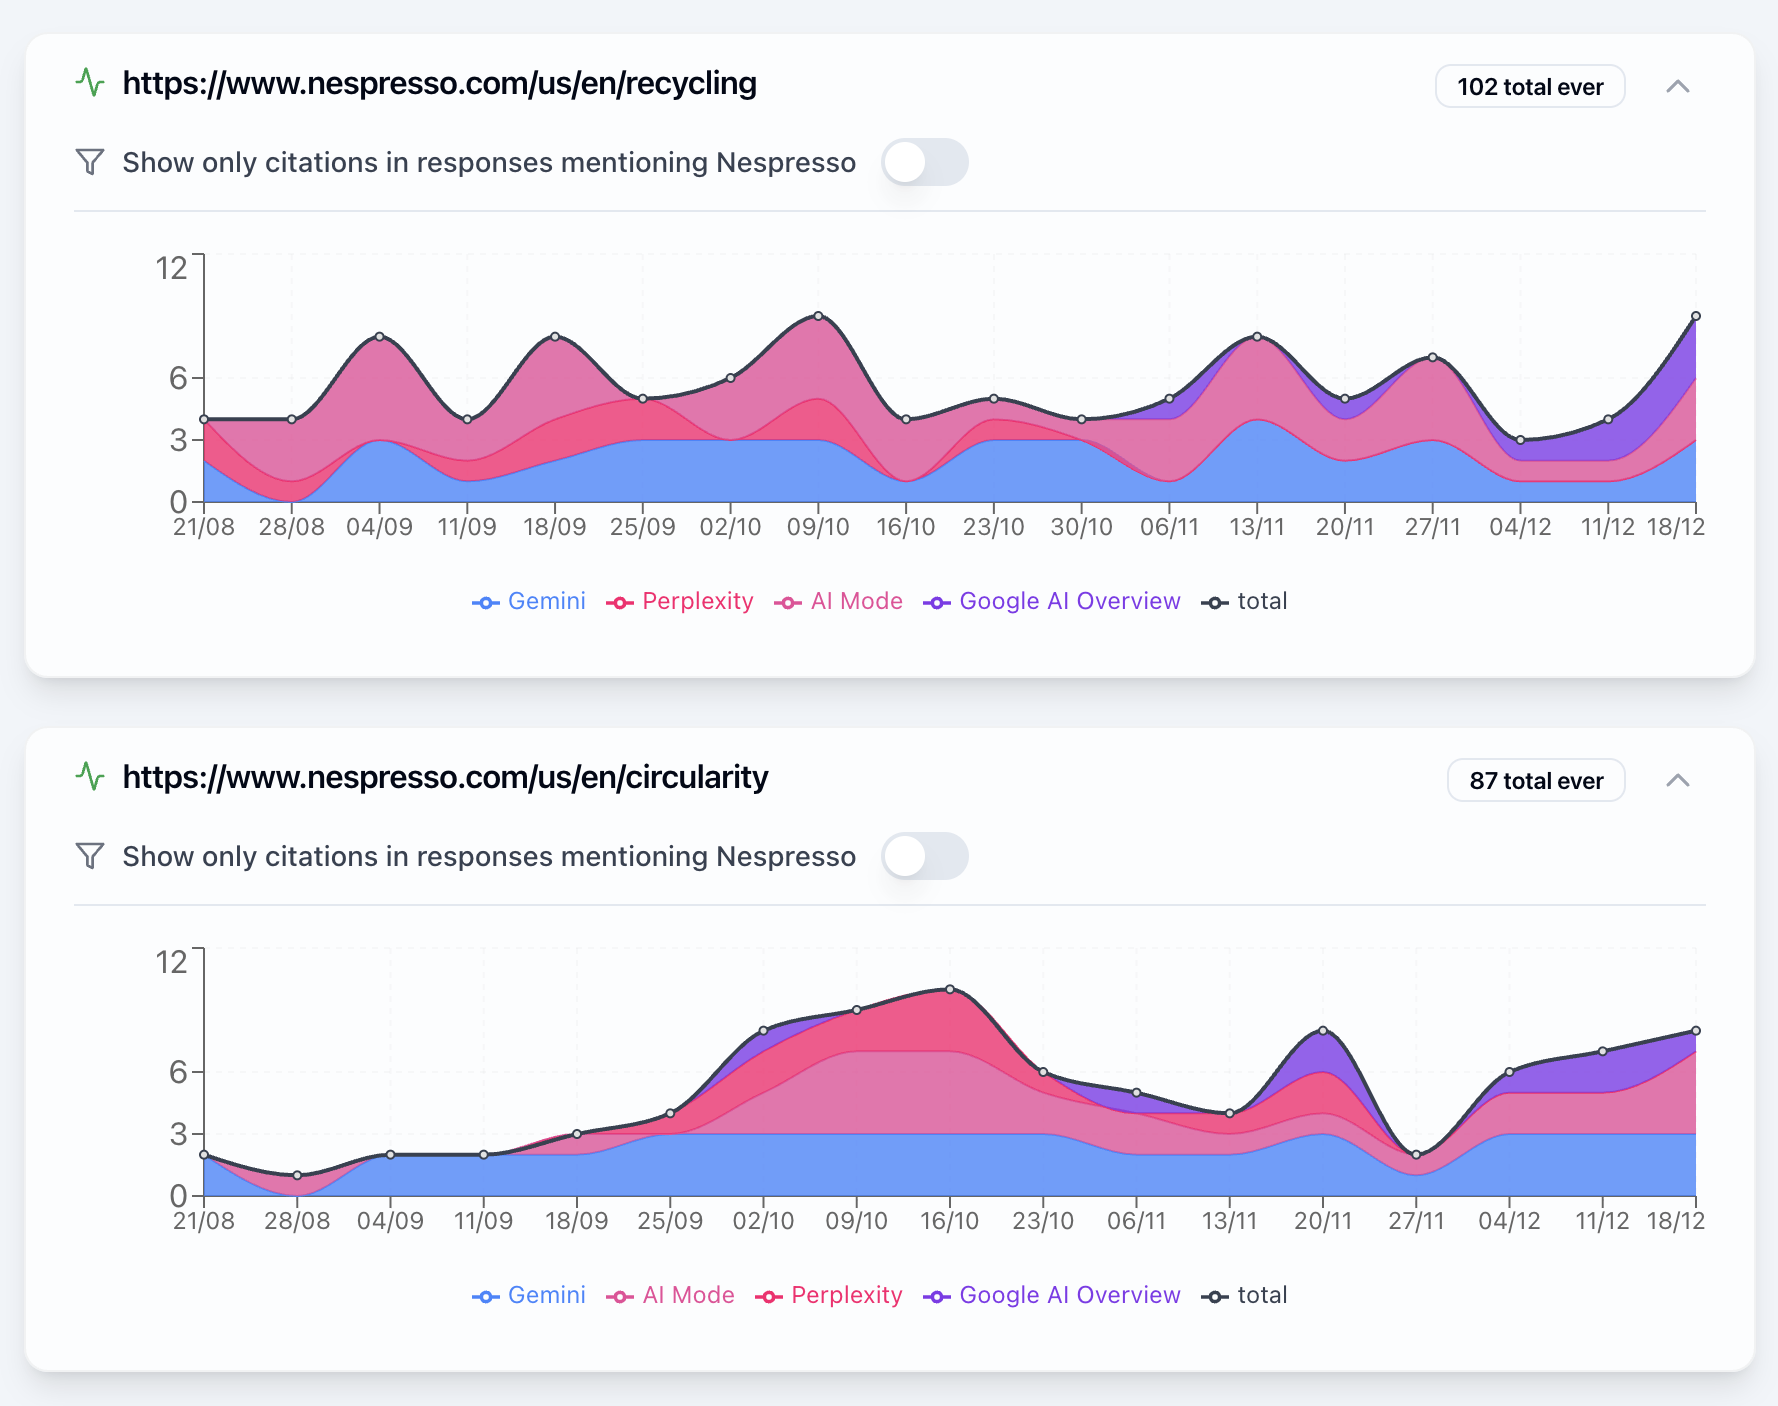Open the nespresso circularity URL link
The image size is (1778, 1406).
(x=445, y=778)
